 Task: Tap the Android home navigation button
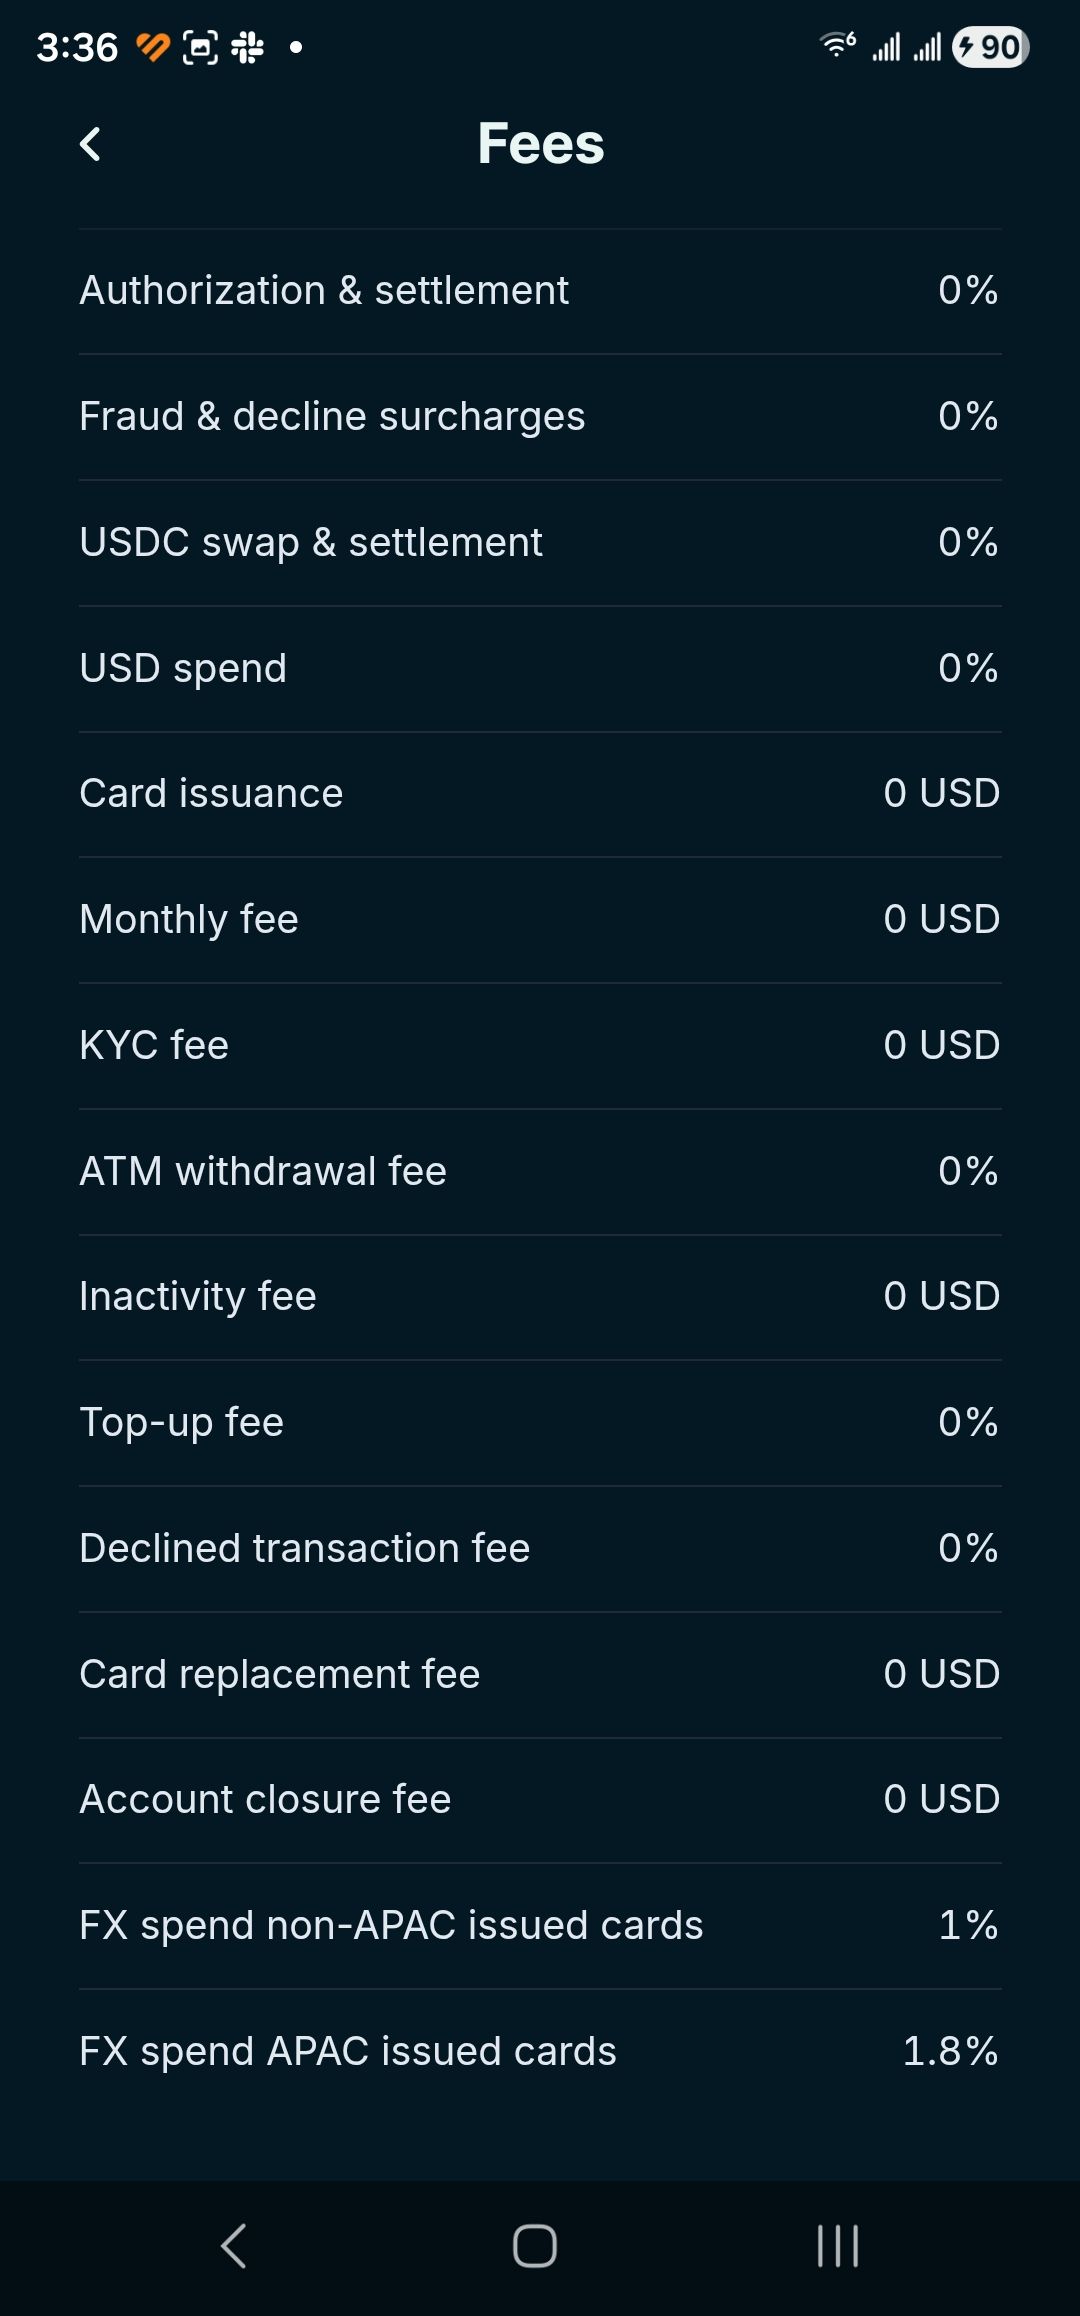click(535, 2246)
